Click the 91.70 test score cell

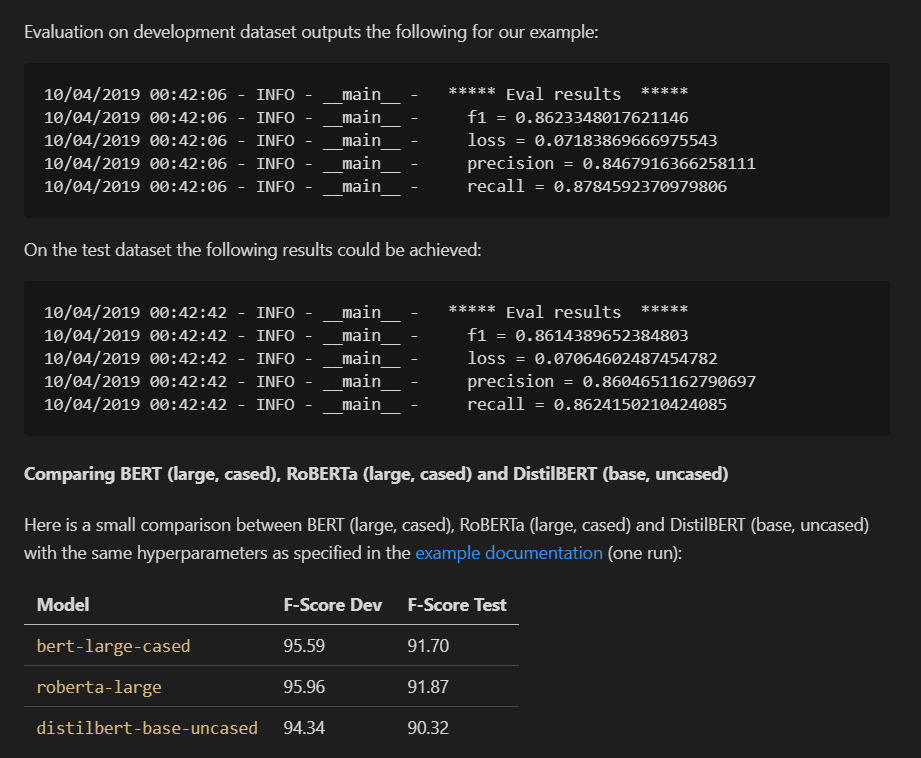[428, 646]
